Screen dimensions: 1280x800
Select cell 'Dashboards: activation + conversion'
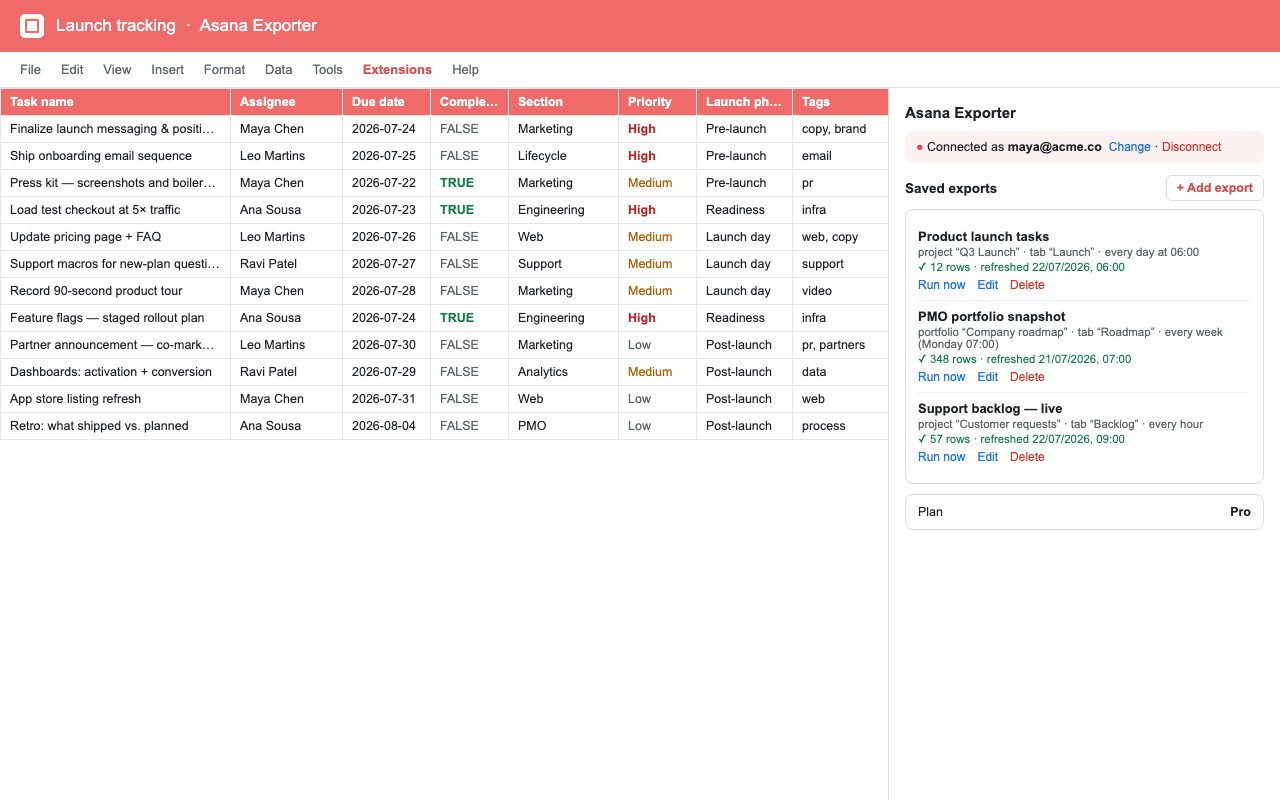[x=115, y=372]
